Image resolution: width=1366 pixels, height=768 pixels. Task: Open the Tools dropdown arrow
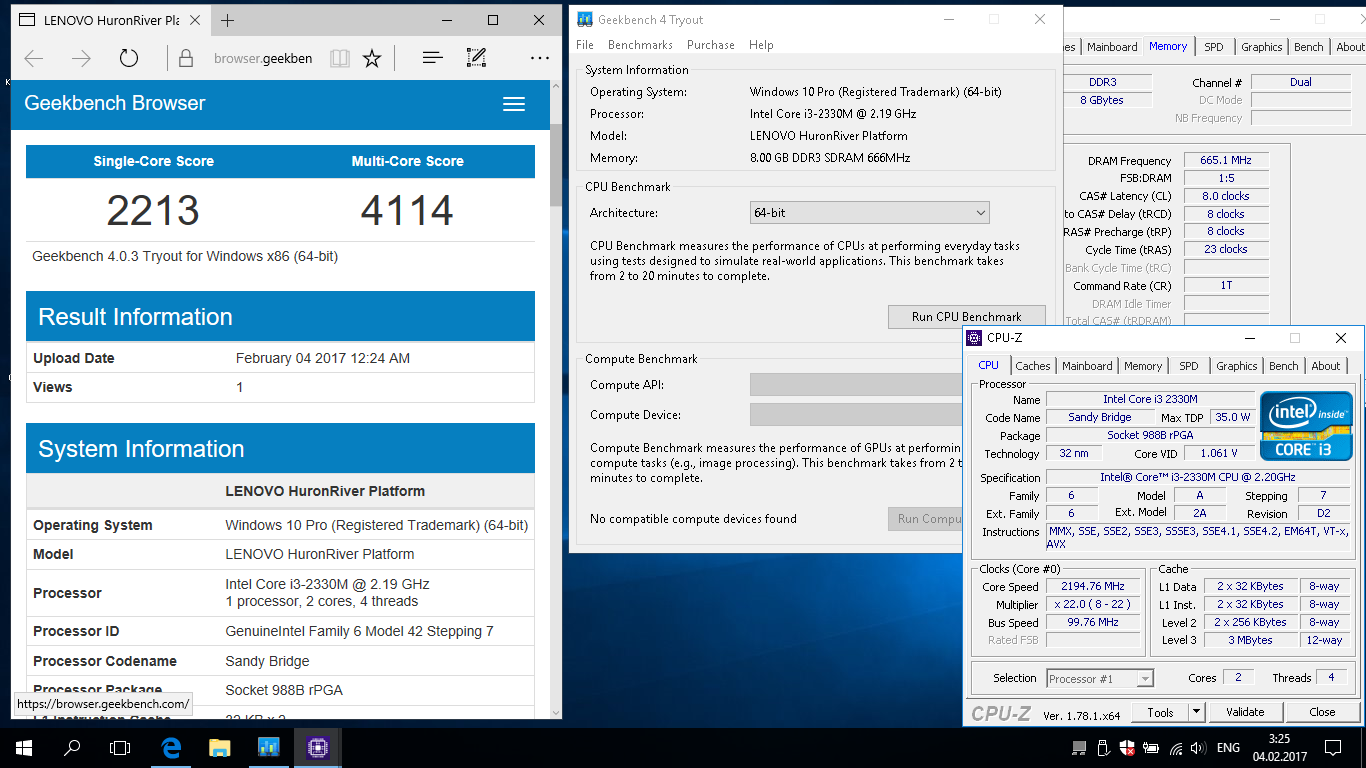1196,712
